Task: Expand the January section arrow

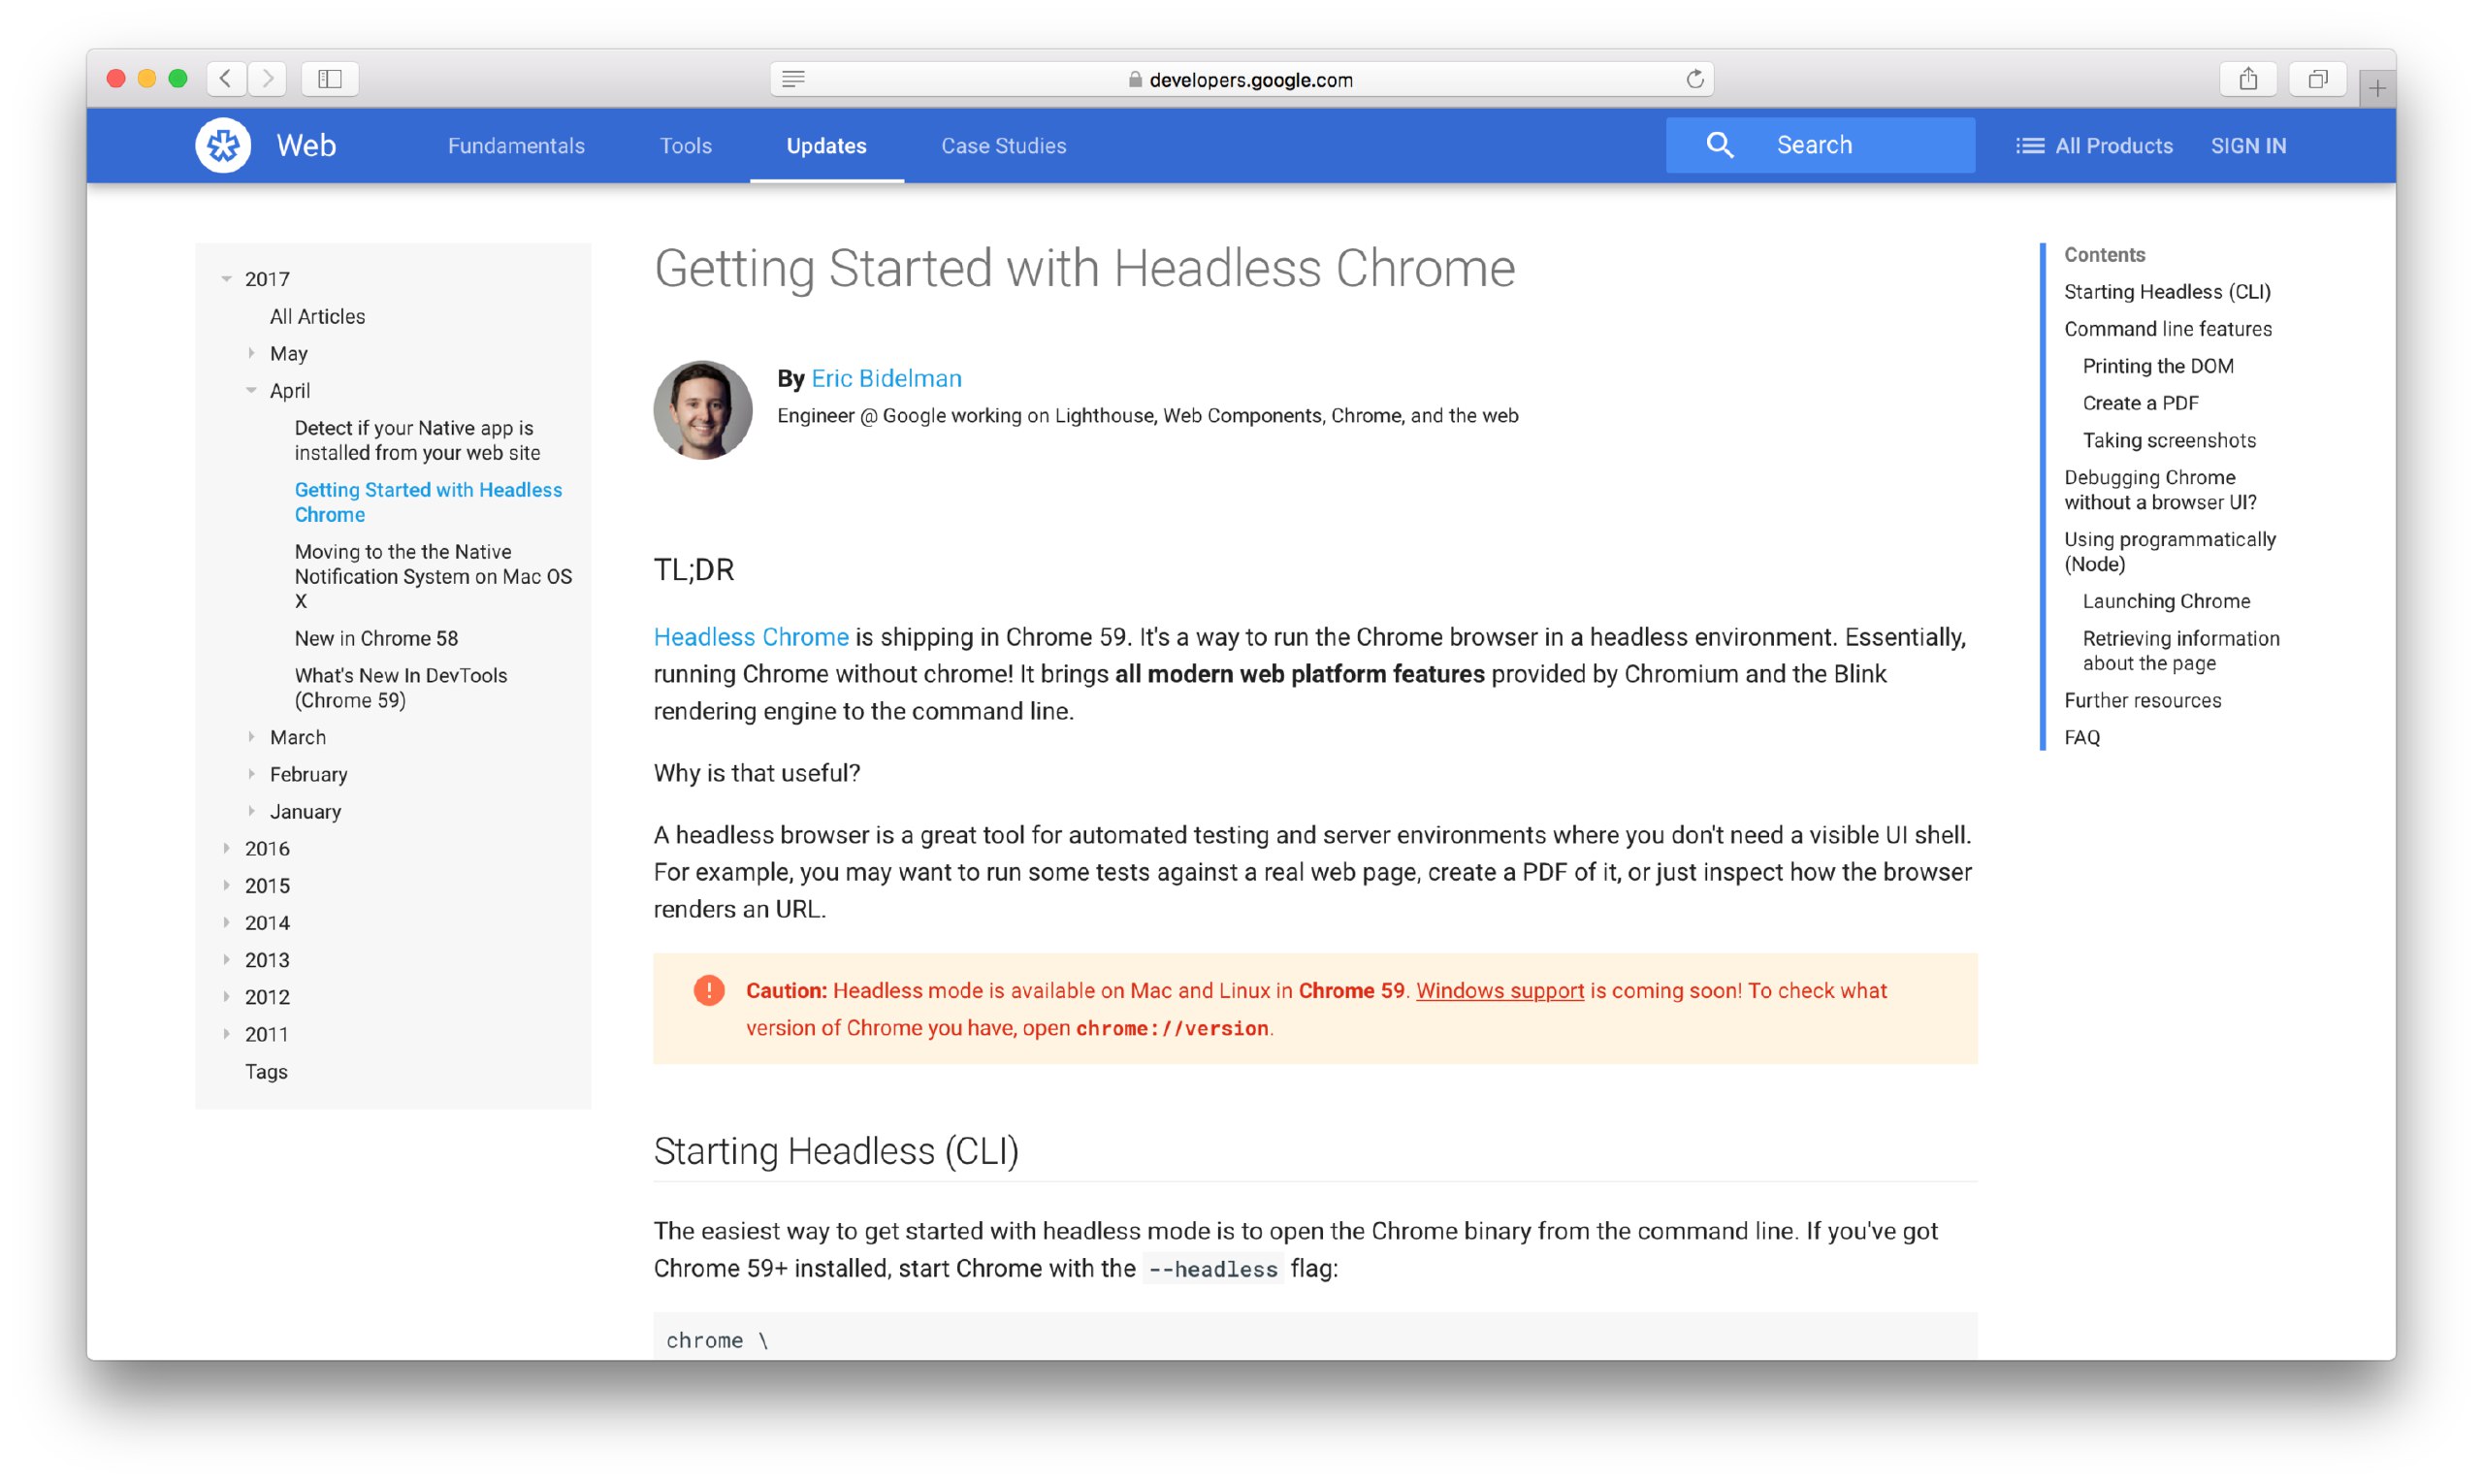Action: (x=251, y=811)
